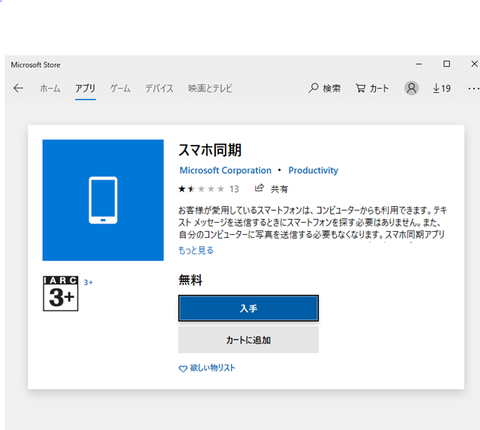Click the 入手 button to get the app
This screenshot has width=480, height=430.
(248, 308)
